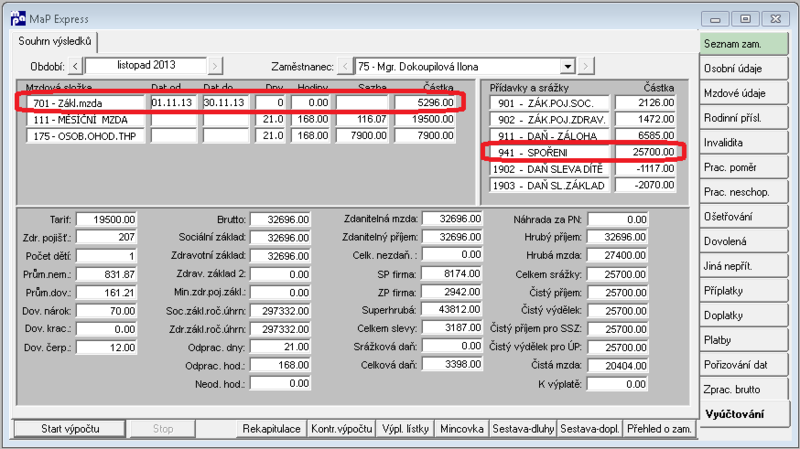Open Příplatky section

click(x=743, y=291)
